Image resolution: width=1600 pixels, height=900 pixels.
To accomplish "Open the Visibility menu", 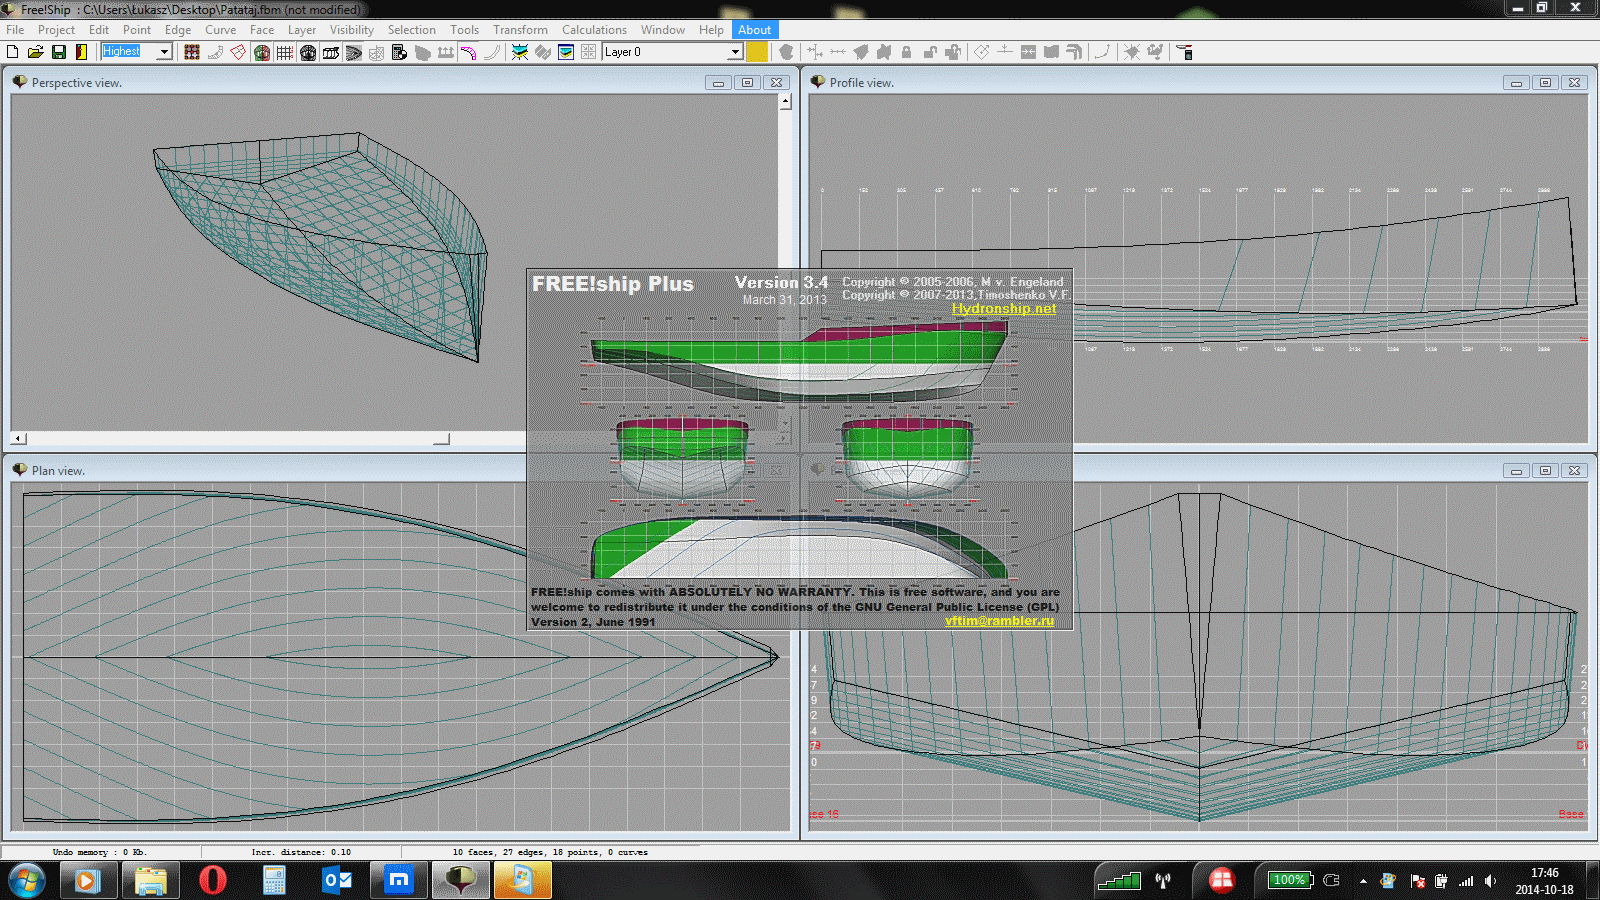I will coord(352,30).
